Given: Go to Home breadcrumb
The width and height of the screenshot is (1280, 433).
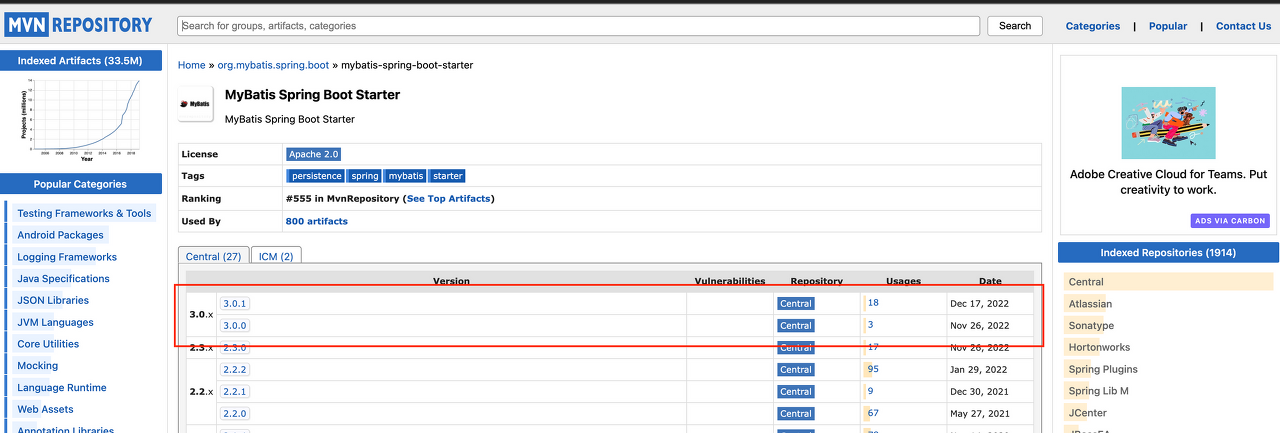Looking at the screenshot, I should 191,65.
